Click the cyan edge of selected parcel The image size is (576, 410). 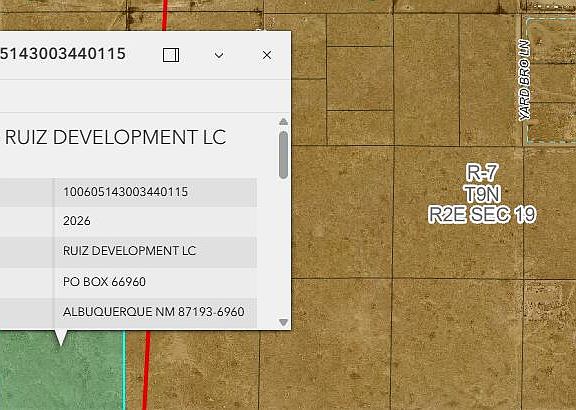coord(124,369)
